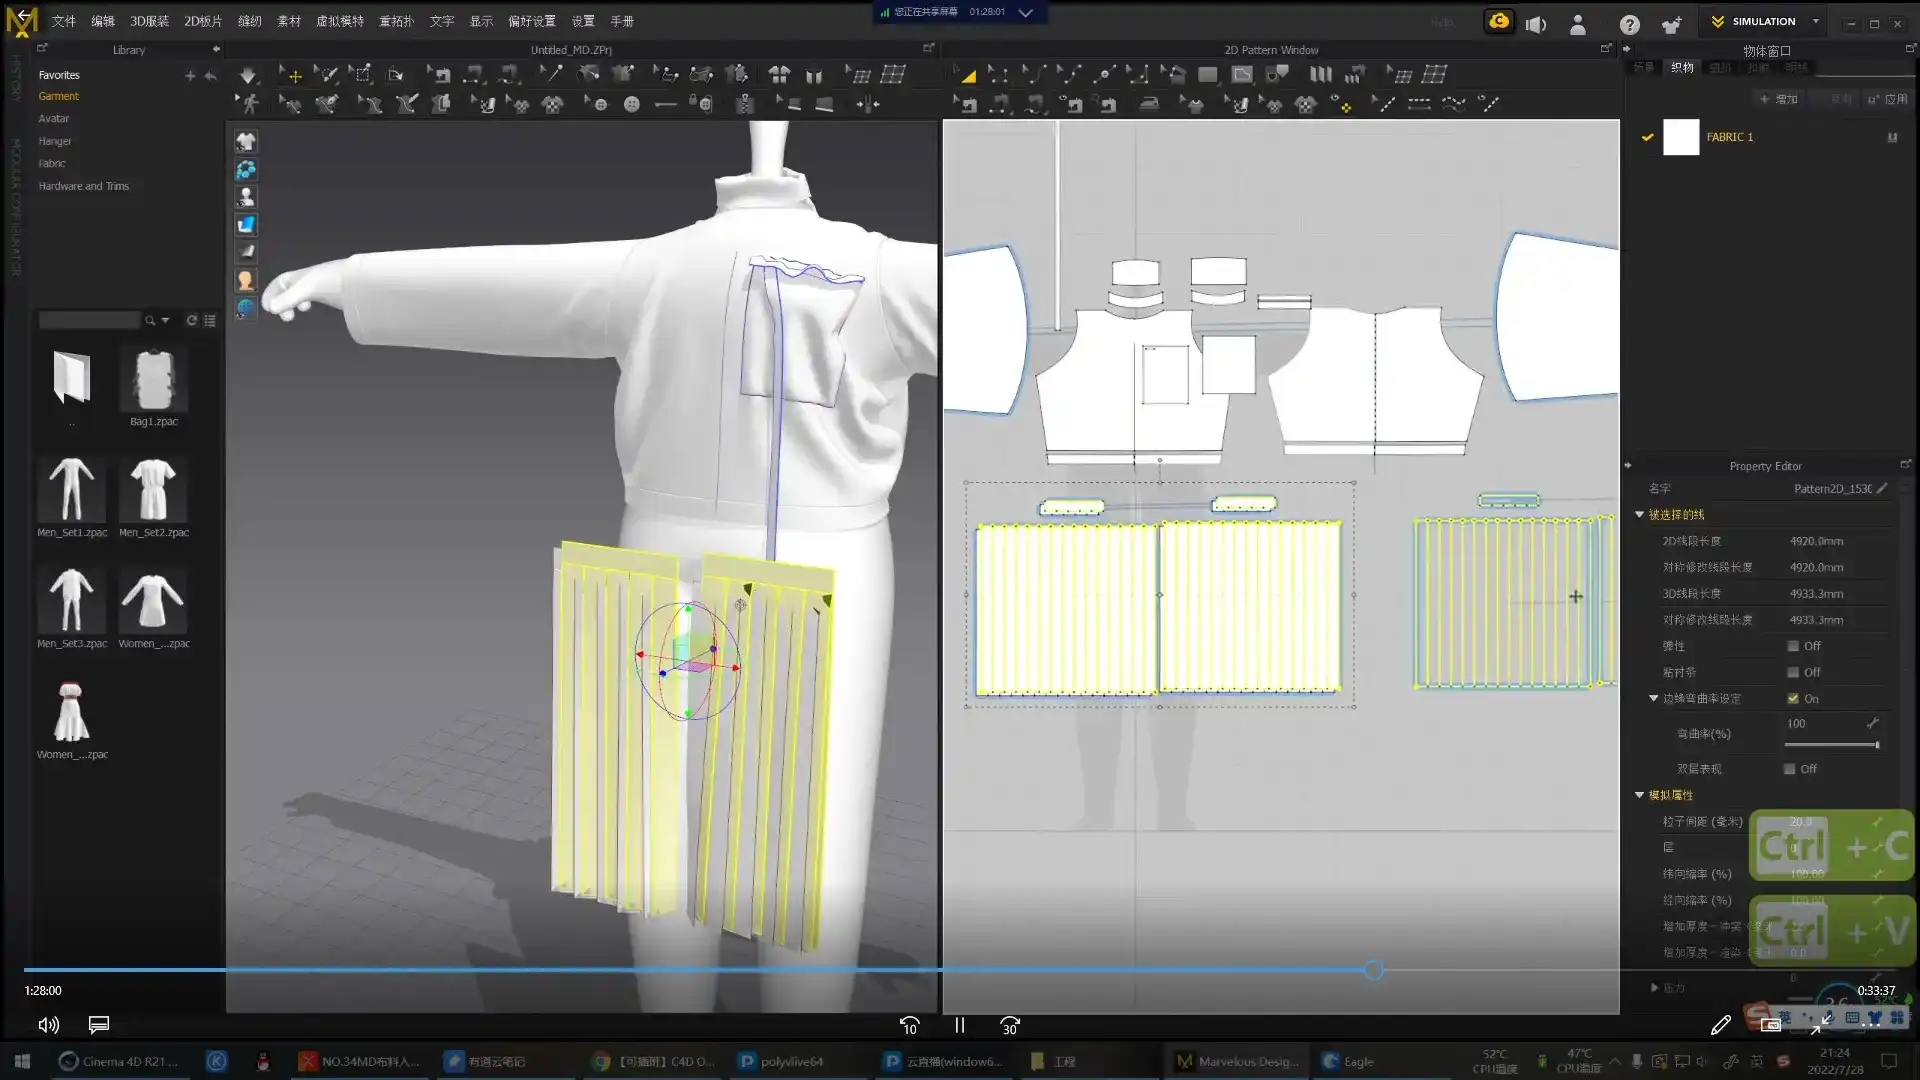Click the 增加 add fabric button
Screen dimensions: 1920x1080
pos(1779,99)
